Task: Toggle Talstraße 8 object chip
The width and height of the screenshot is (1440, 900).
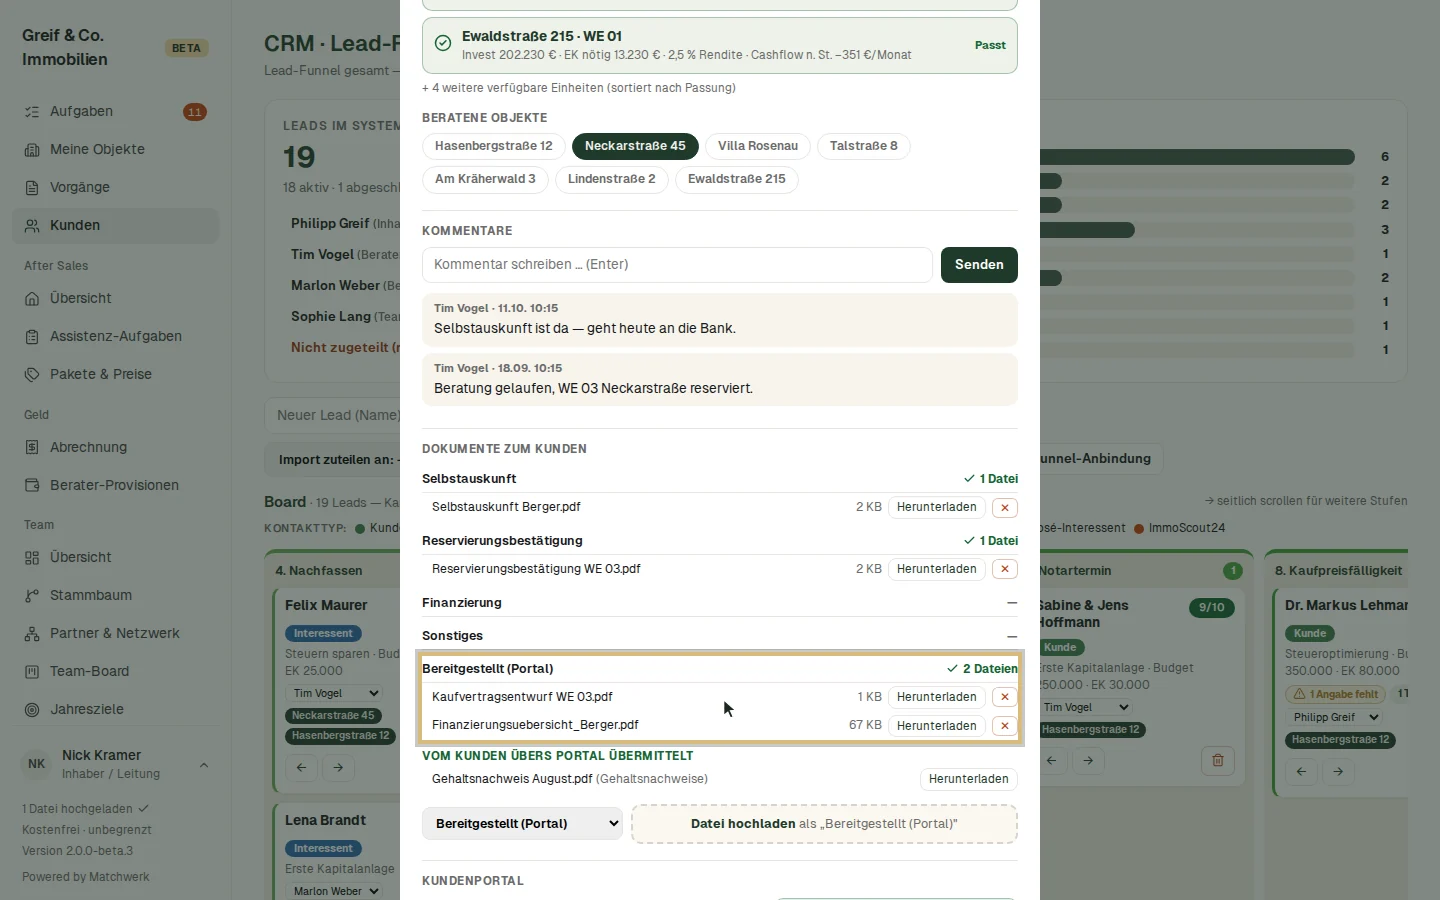Action: pyautogui.click(x=864, y=146)
